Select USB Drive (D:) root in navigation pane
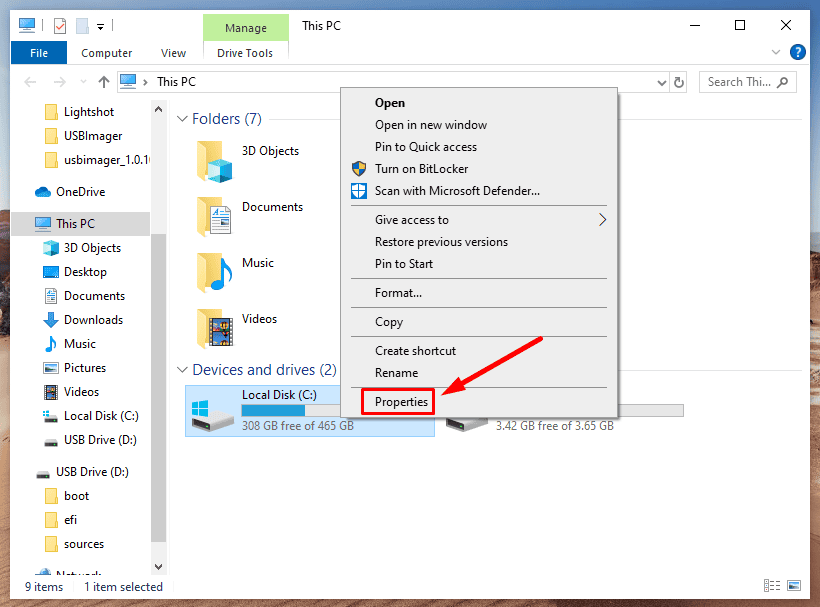820x607 pixels. [x=83, y=472]
